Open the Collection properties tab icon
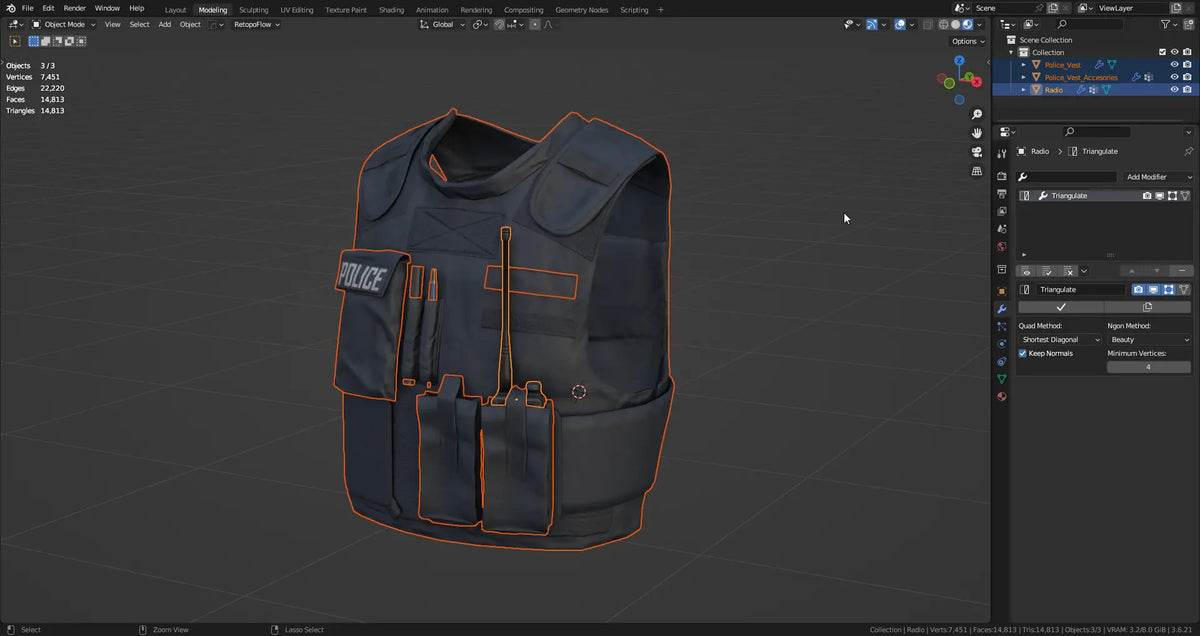Screen dimensions: 1200x636 [1002, 270]
